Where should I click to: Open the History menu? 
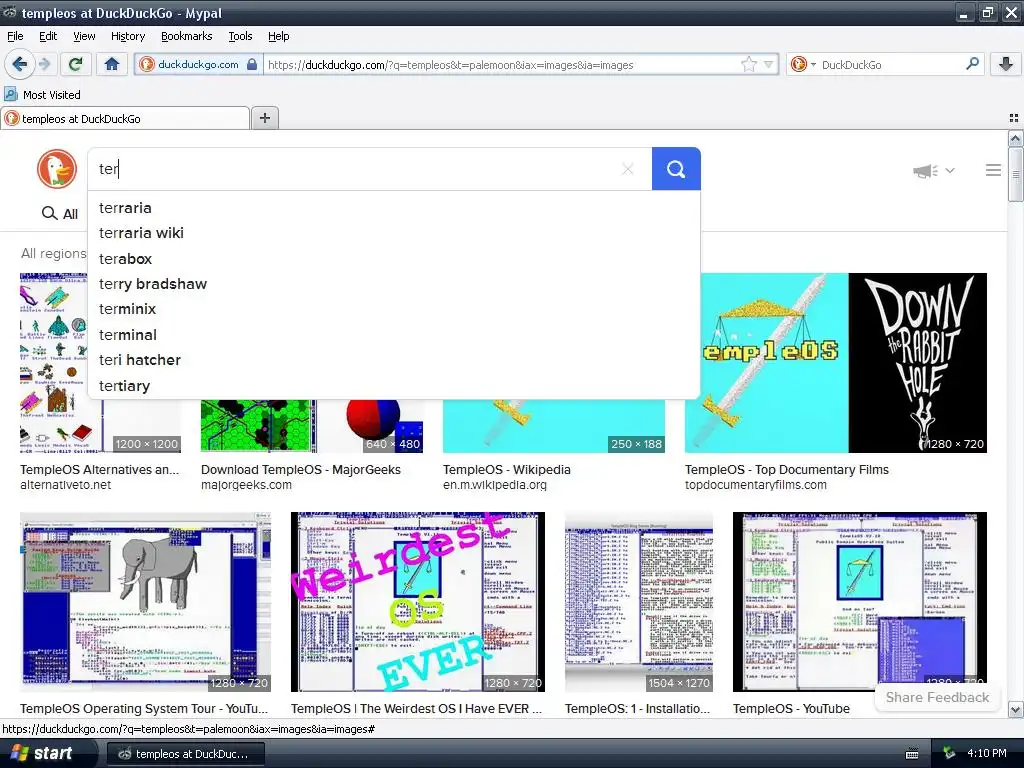point(128,36)
